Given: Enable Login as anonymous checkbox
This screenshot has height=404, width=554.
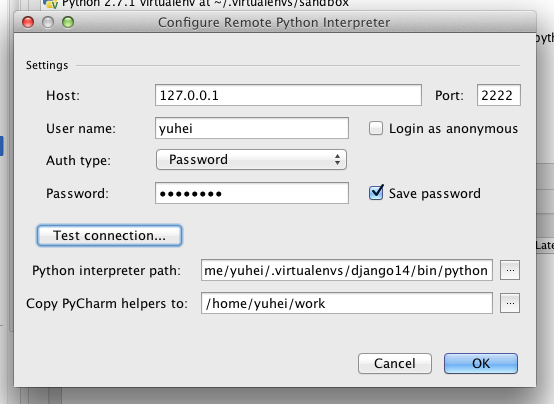Looking at the screenshot, I should pos(376,128).
